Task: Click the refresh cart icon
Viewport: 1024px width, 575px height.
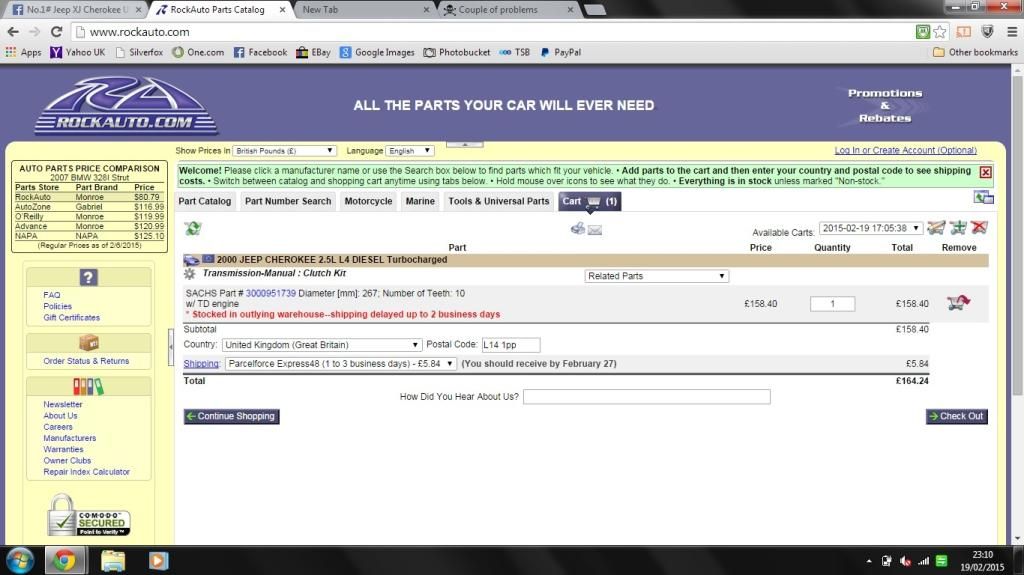Action: click(x=193, y=228)
